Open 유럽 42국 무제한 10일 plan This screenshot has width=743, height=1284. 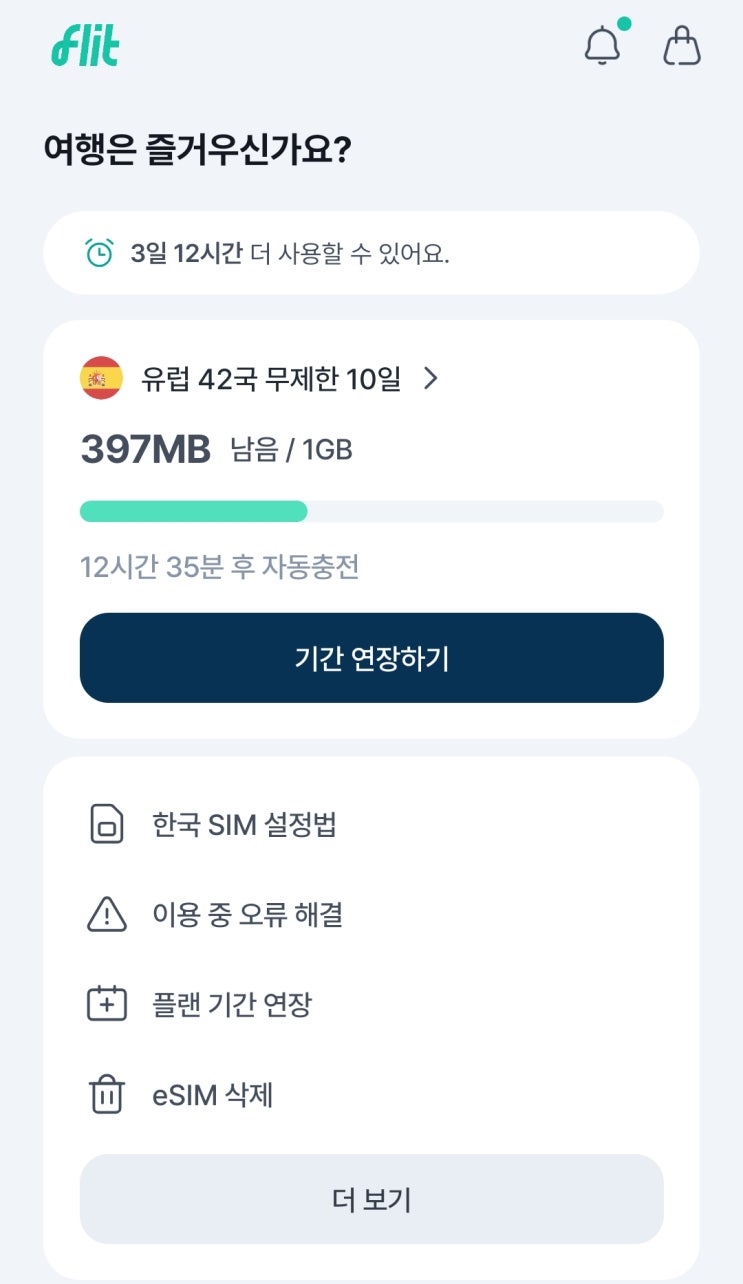271,378
